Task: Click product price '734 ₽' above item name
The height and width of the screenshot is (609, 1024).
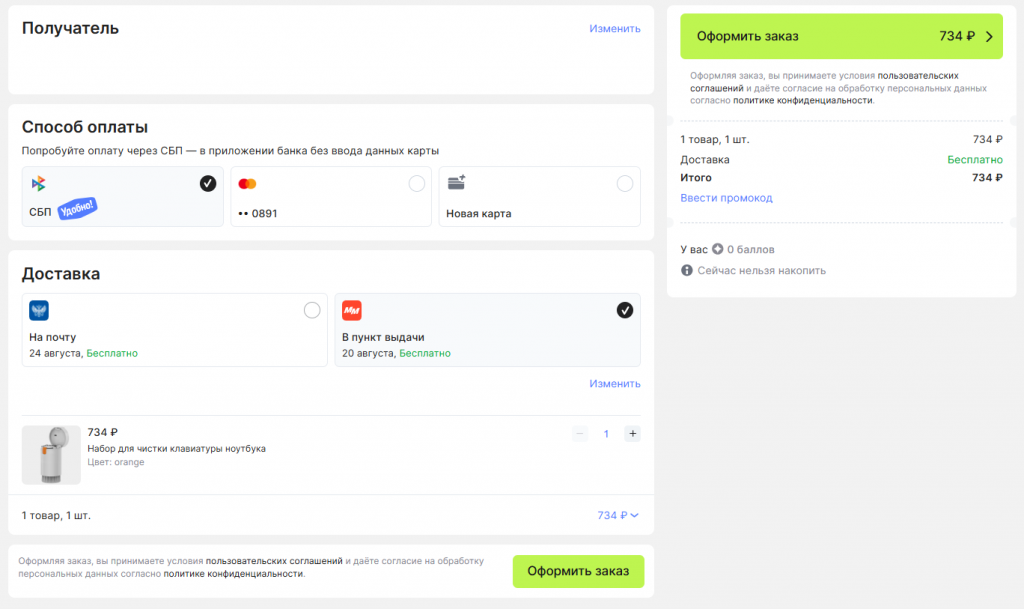Action: click(103, 432)
